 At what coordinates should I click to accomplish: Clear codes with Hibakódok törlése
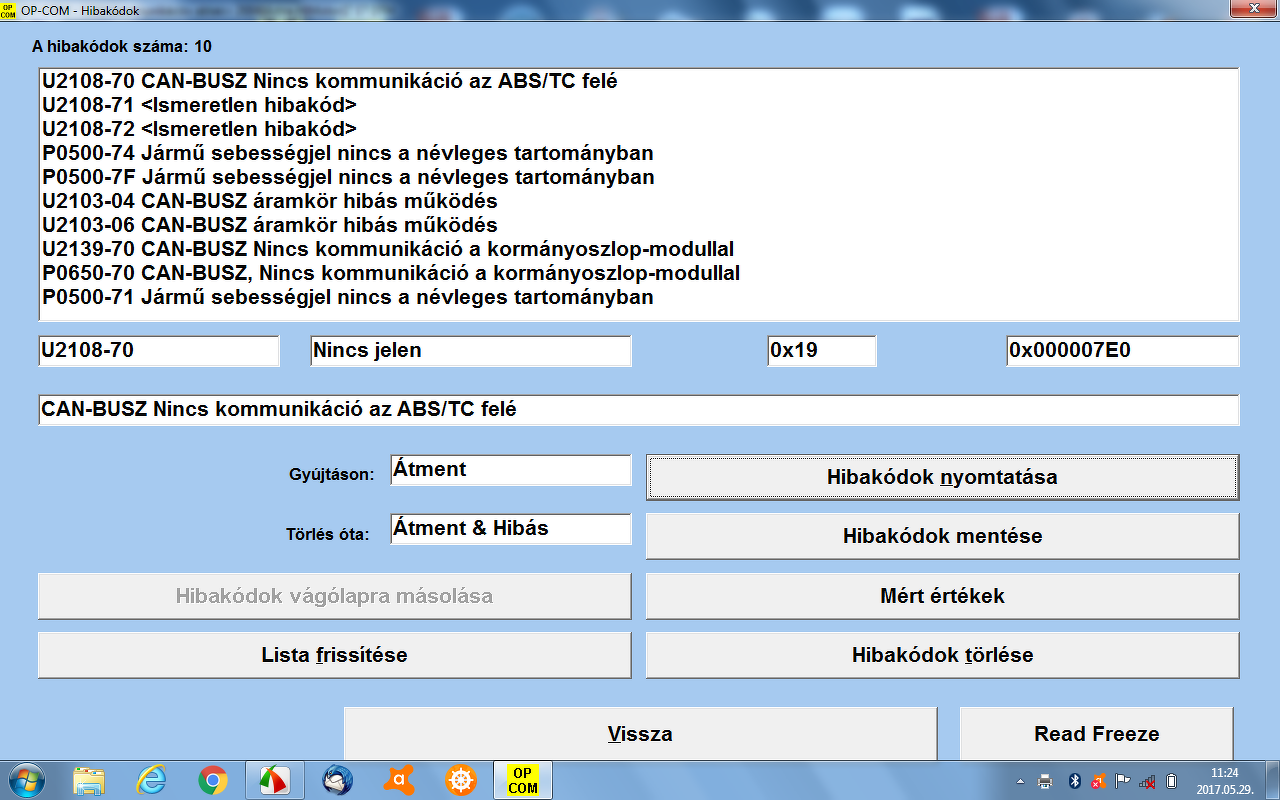pos(942,656)
